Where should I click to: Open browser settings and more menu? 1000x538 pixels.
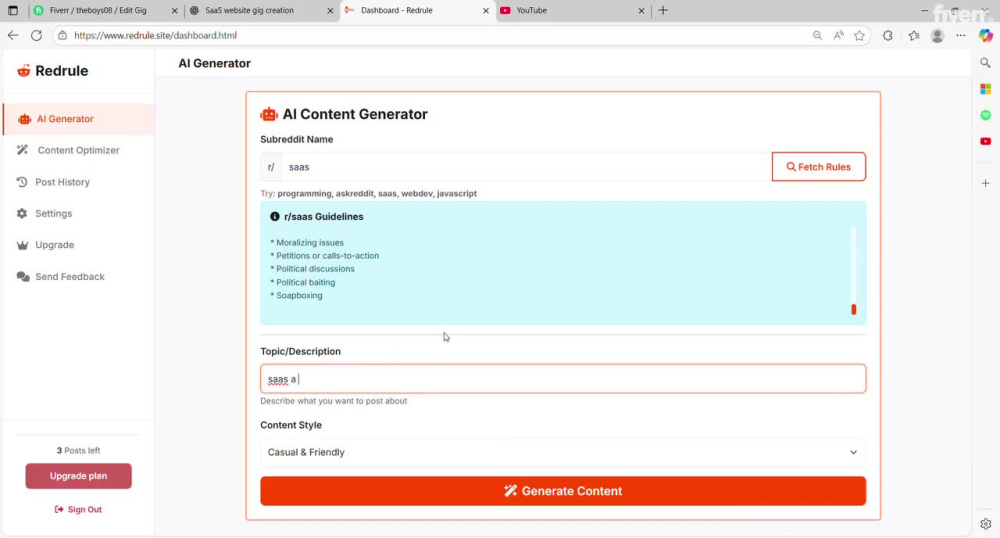960,36
